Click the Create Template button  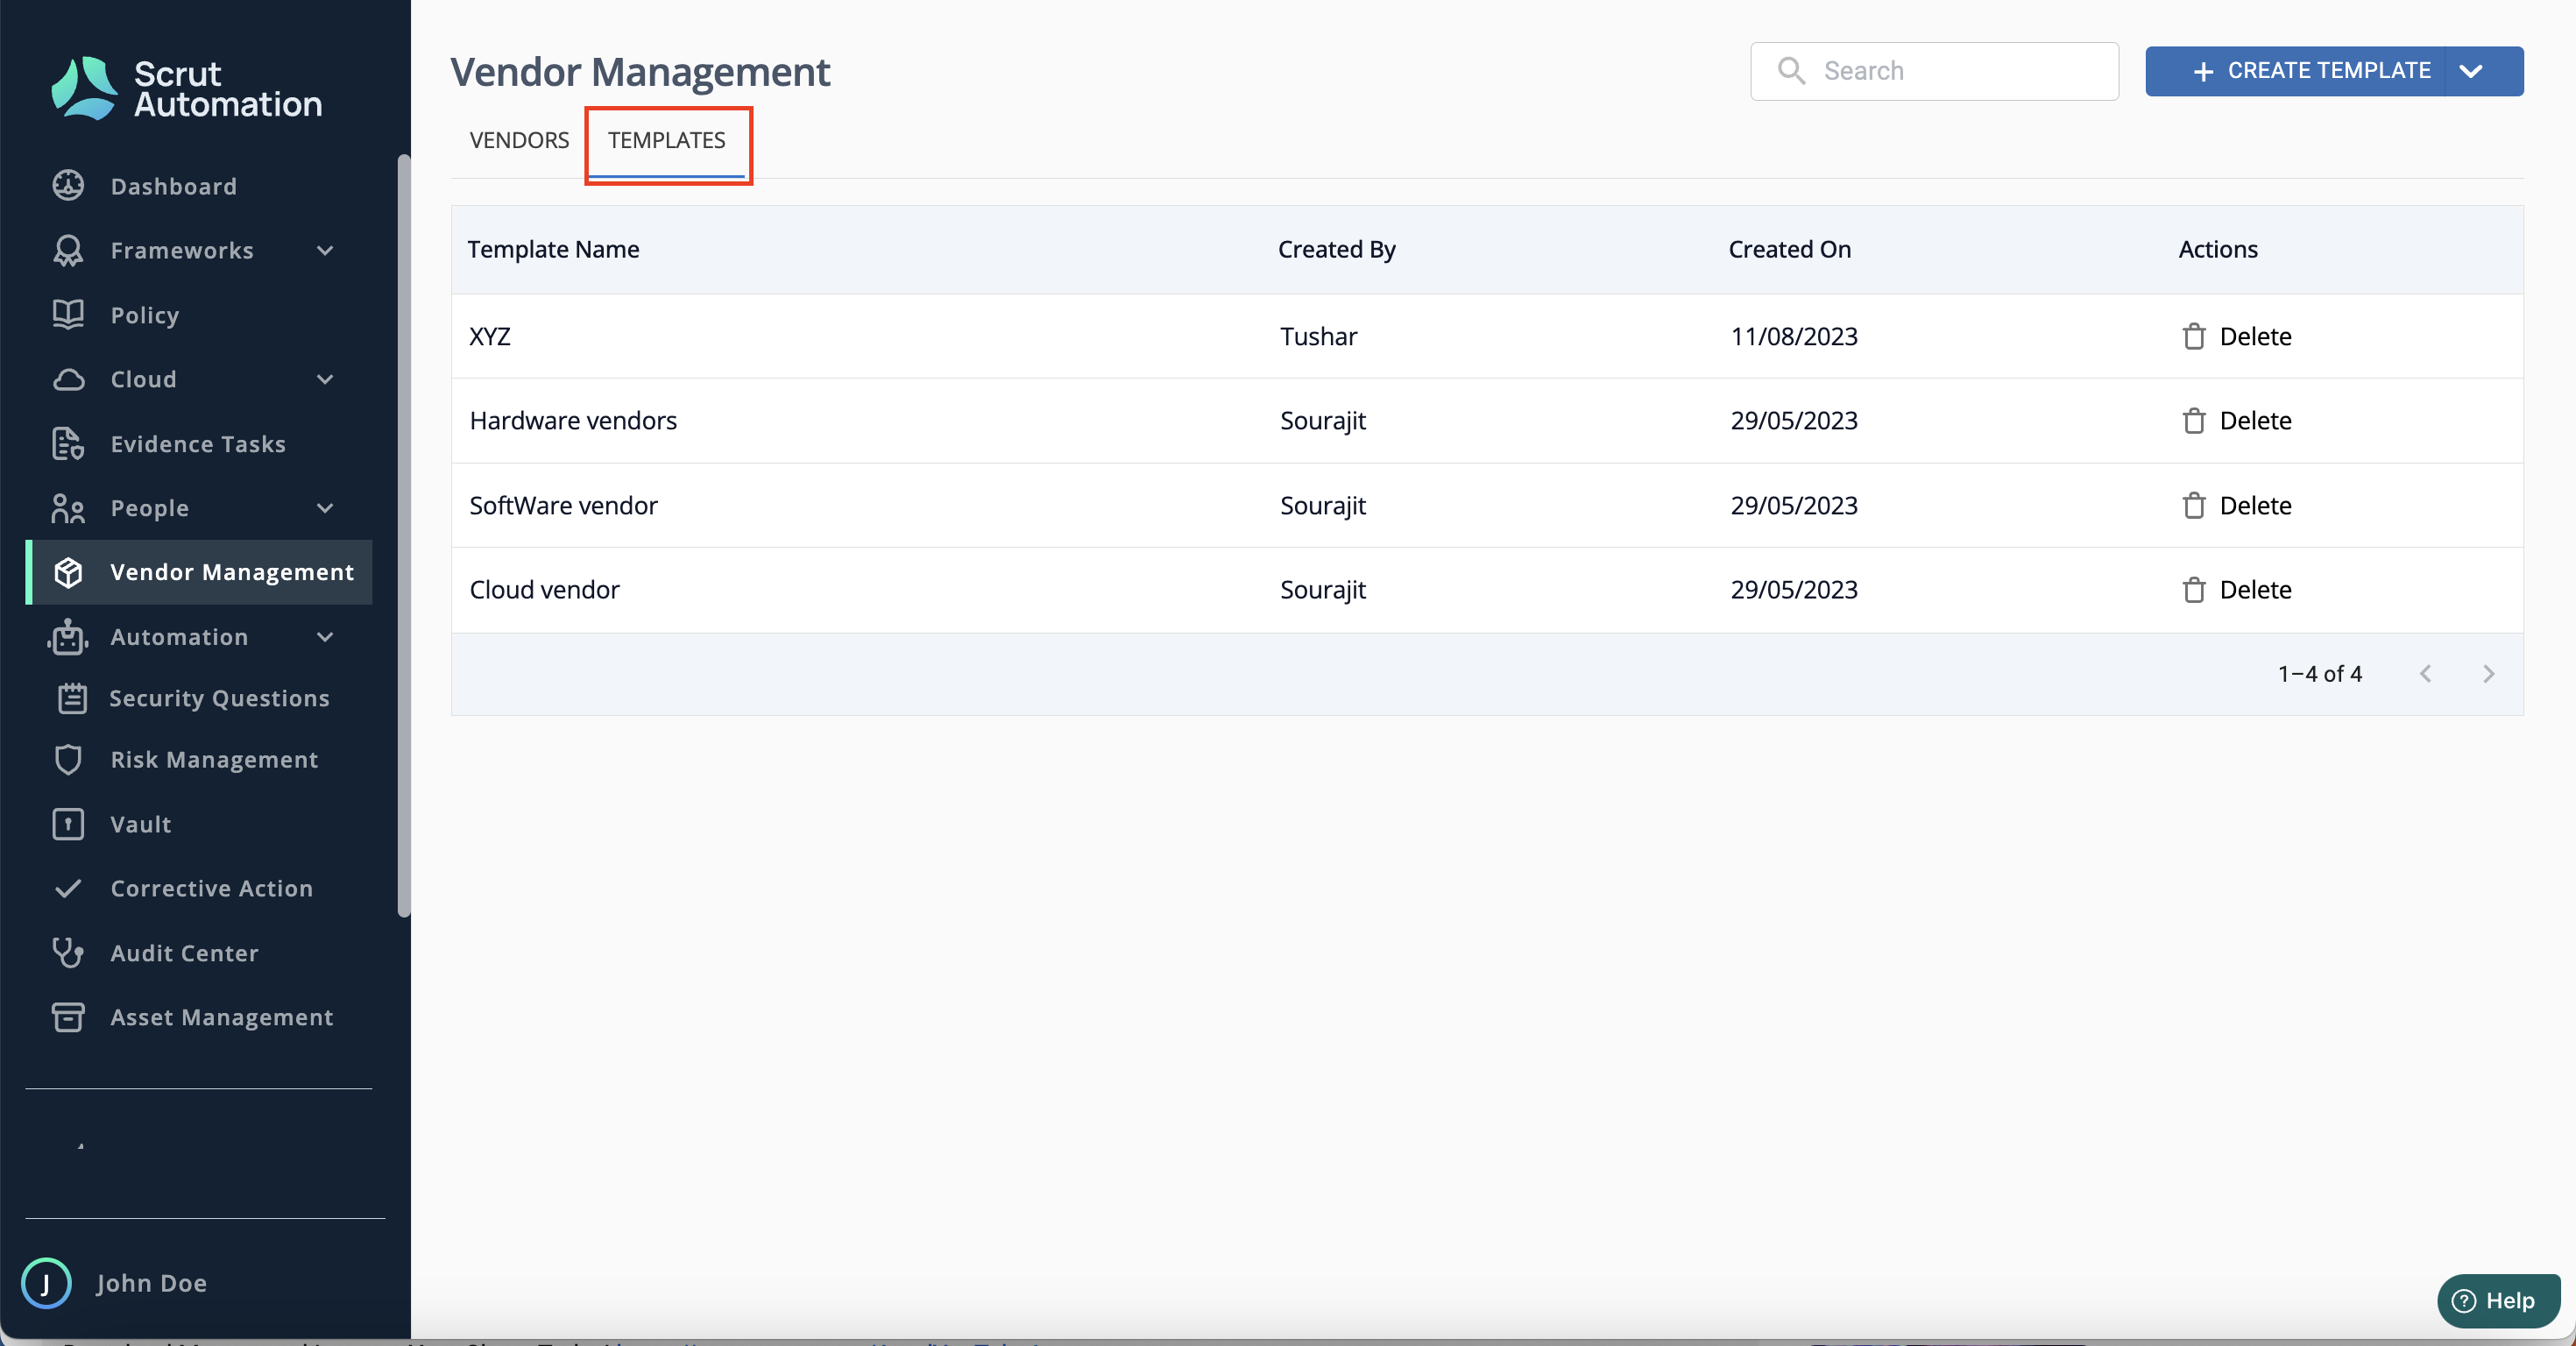[2295, 71]
